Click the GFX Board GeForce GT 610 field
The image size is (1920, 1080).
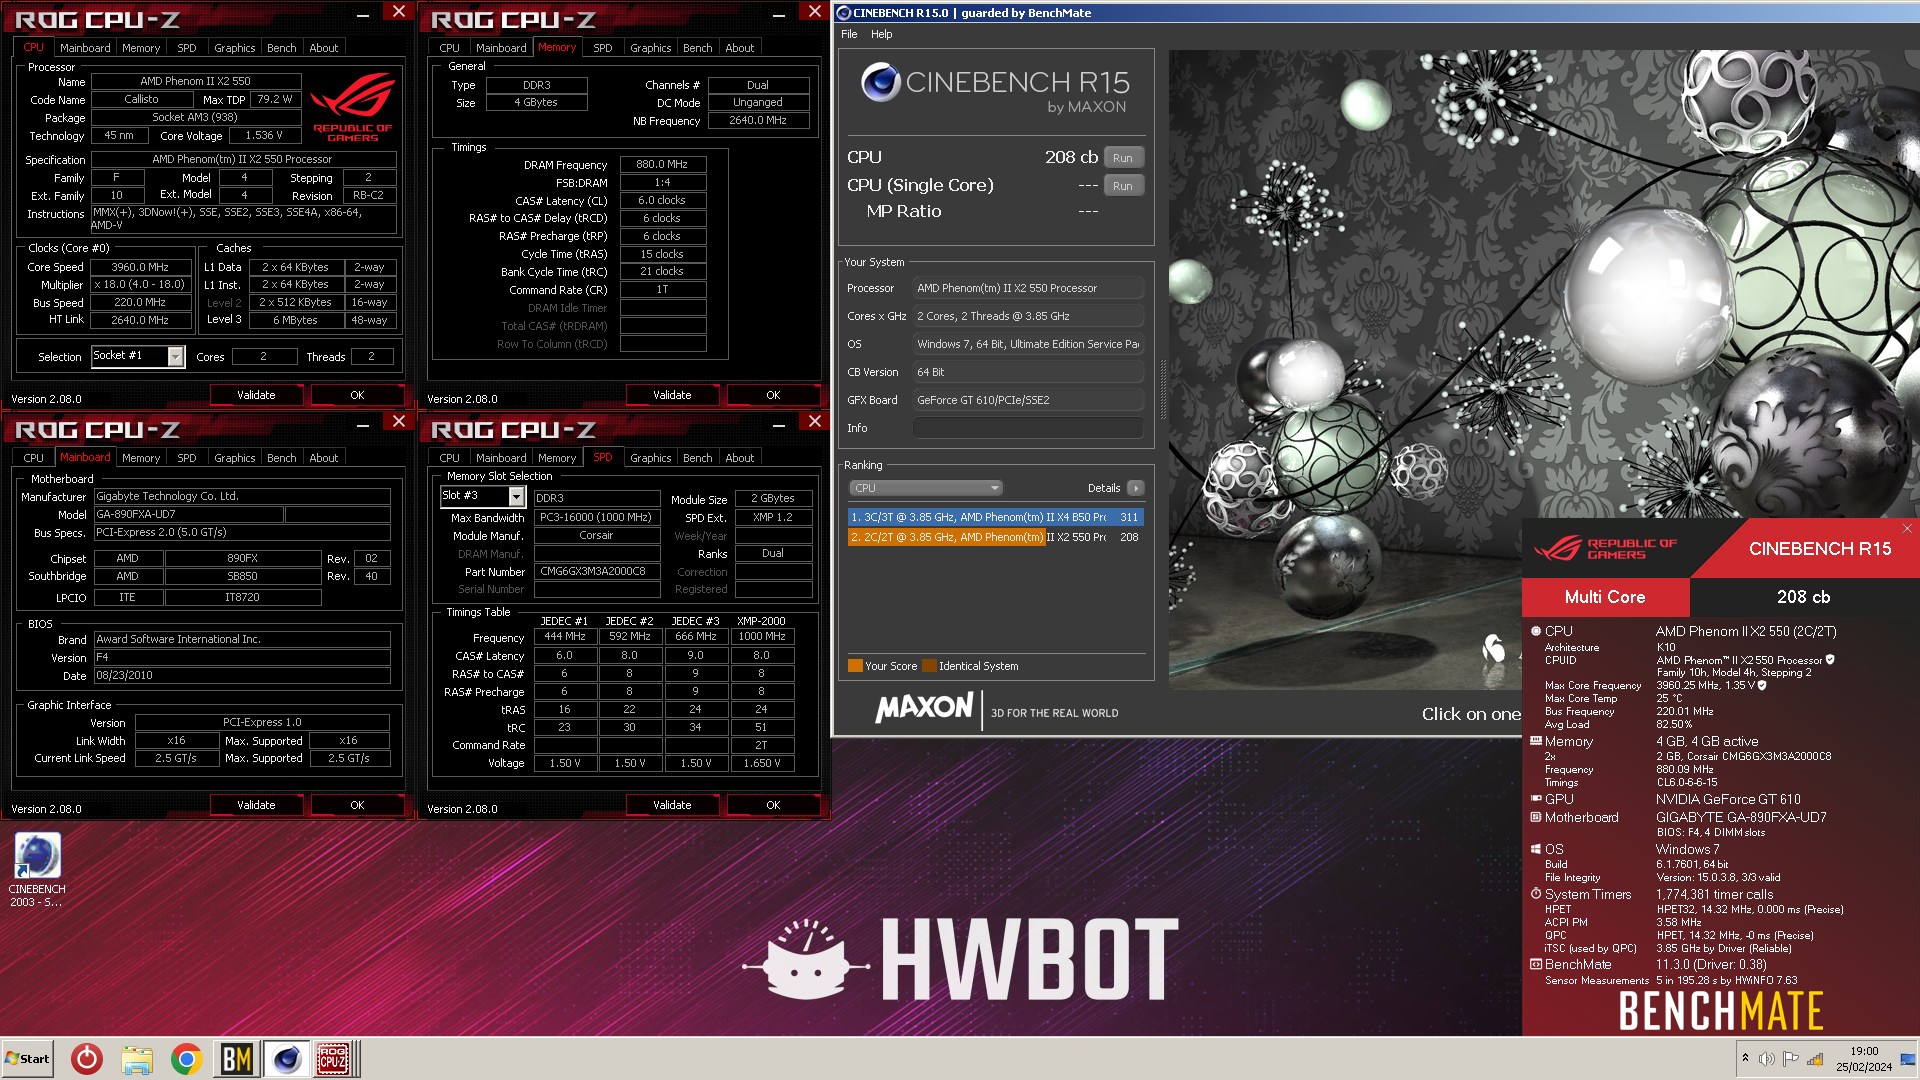(x=1028, y=400)
